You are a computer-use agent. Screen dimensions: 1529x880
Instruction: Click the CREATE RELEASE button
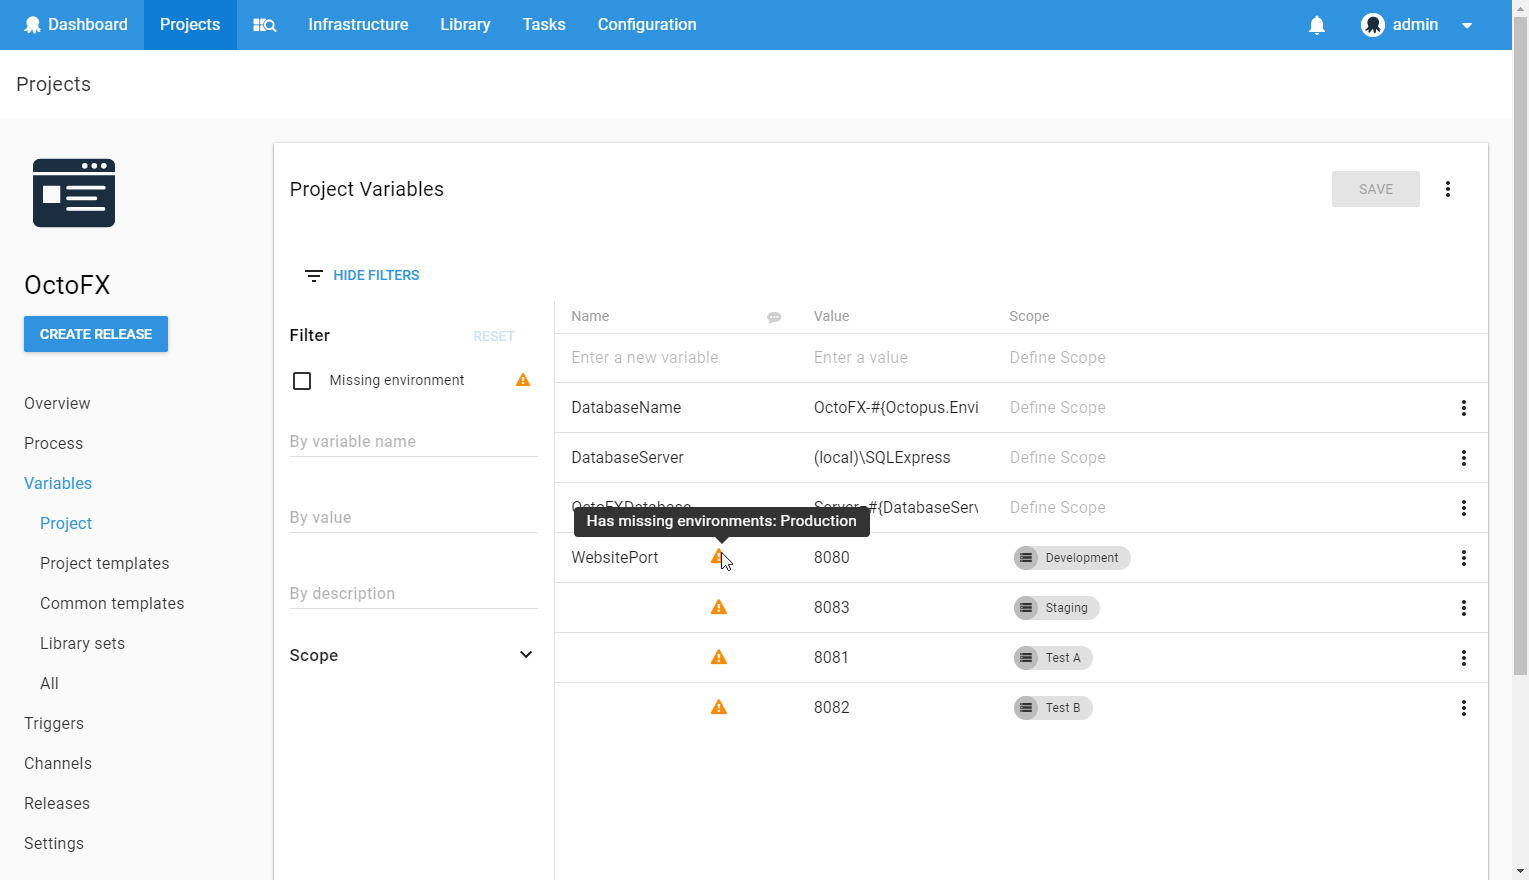96,334
